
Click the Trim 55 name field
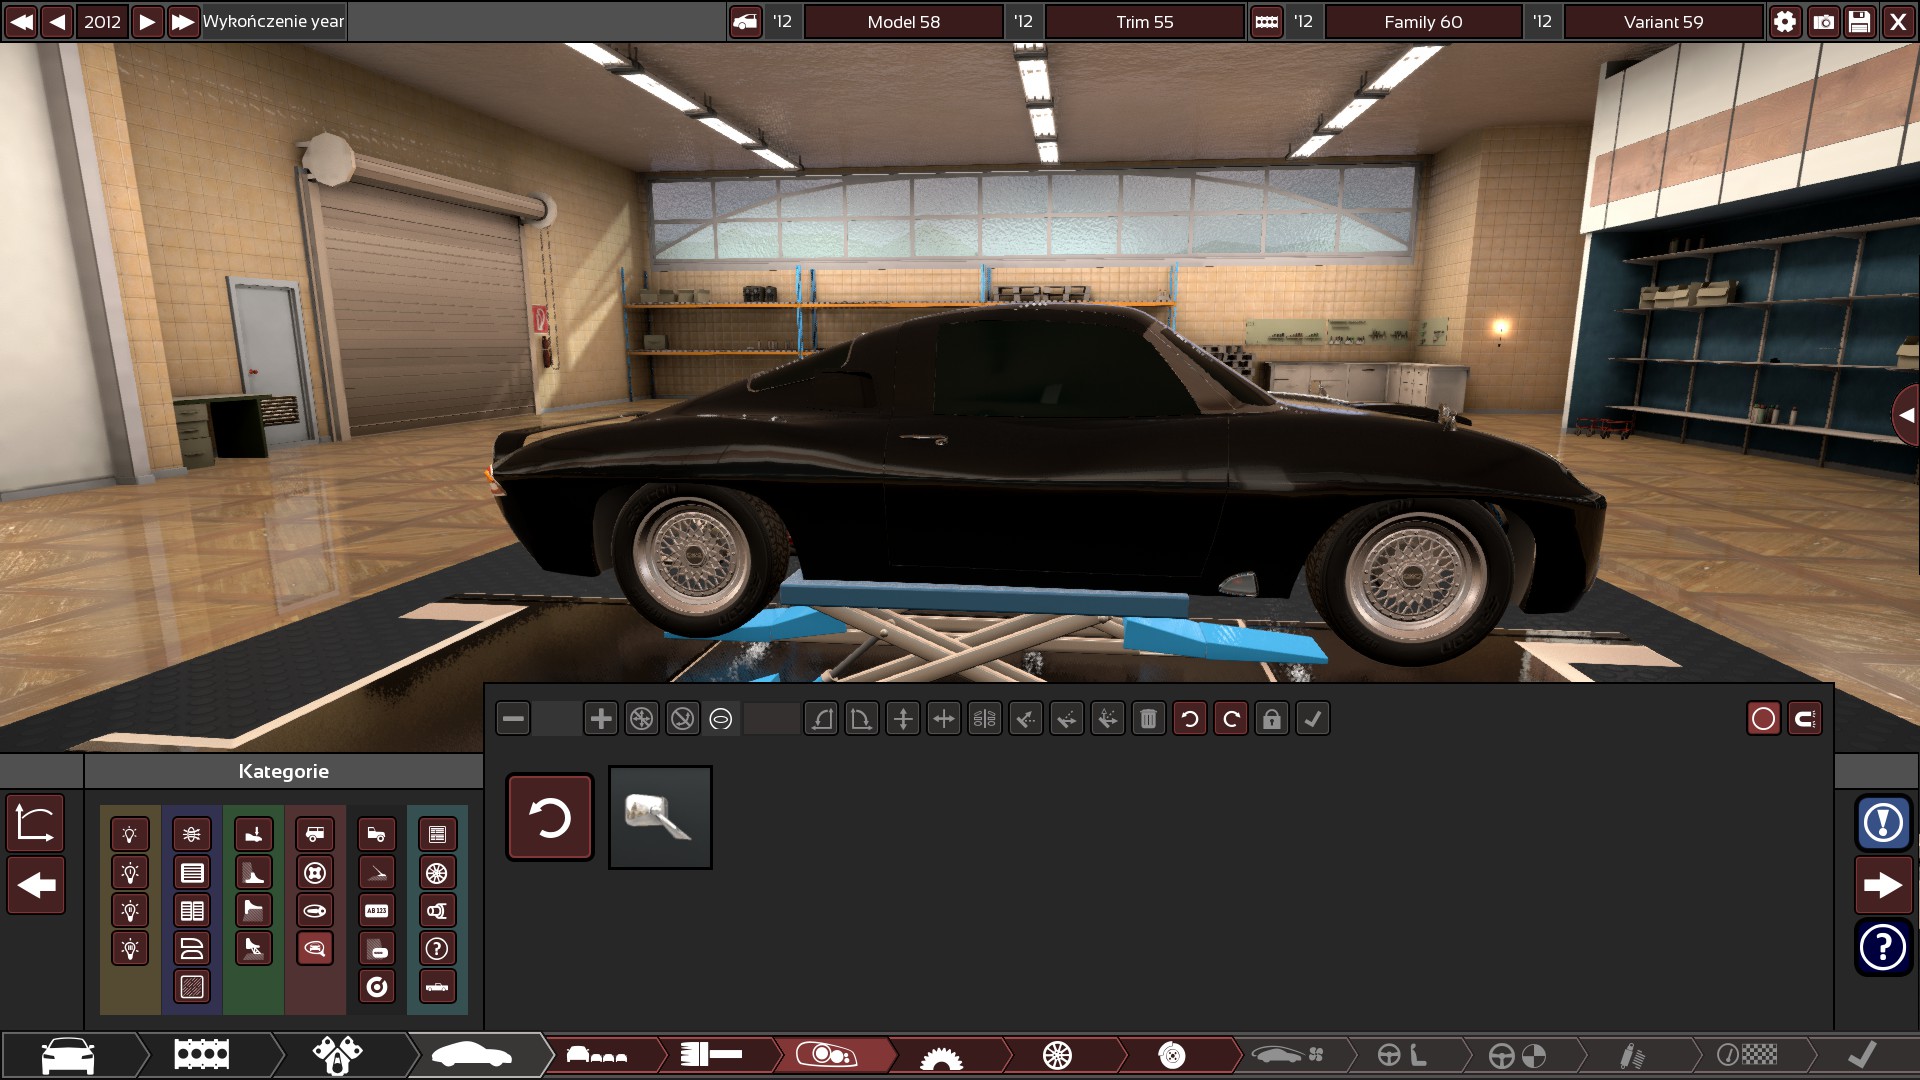point(1145,21)
